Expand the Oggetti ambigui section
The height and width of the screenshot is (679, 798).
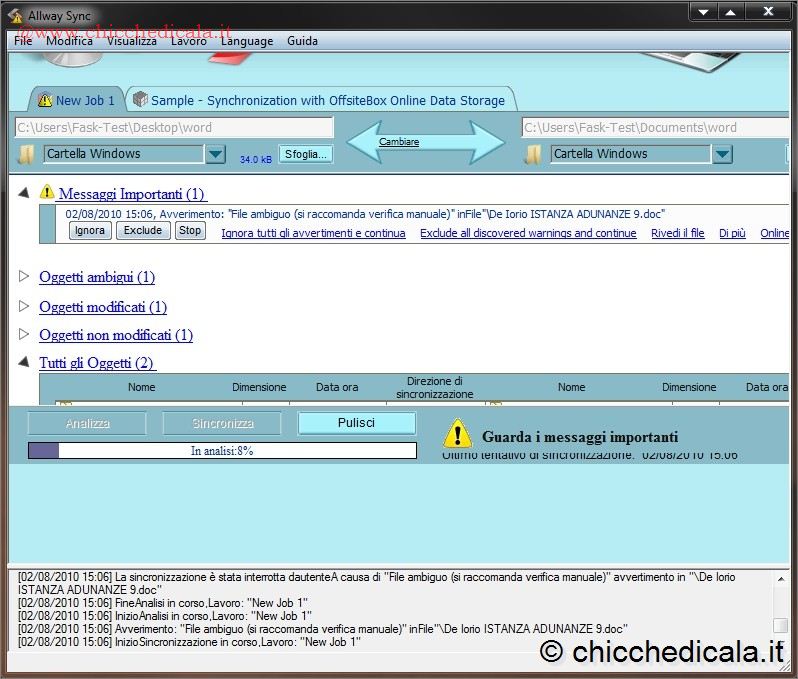(25, 277)
